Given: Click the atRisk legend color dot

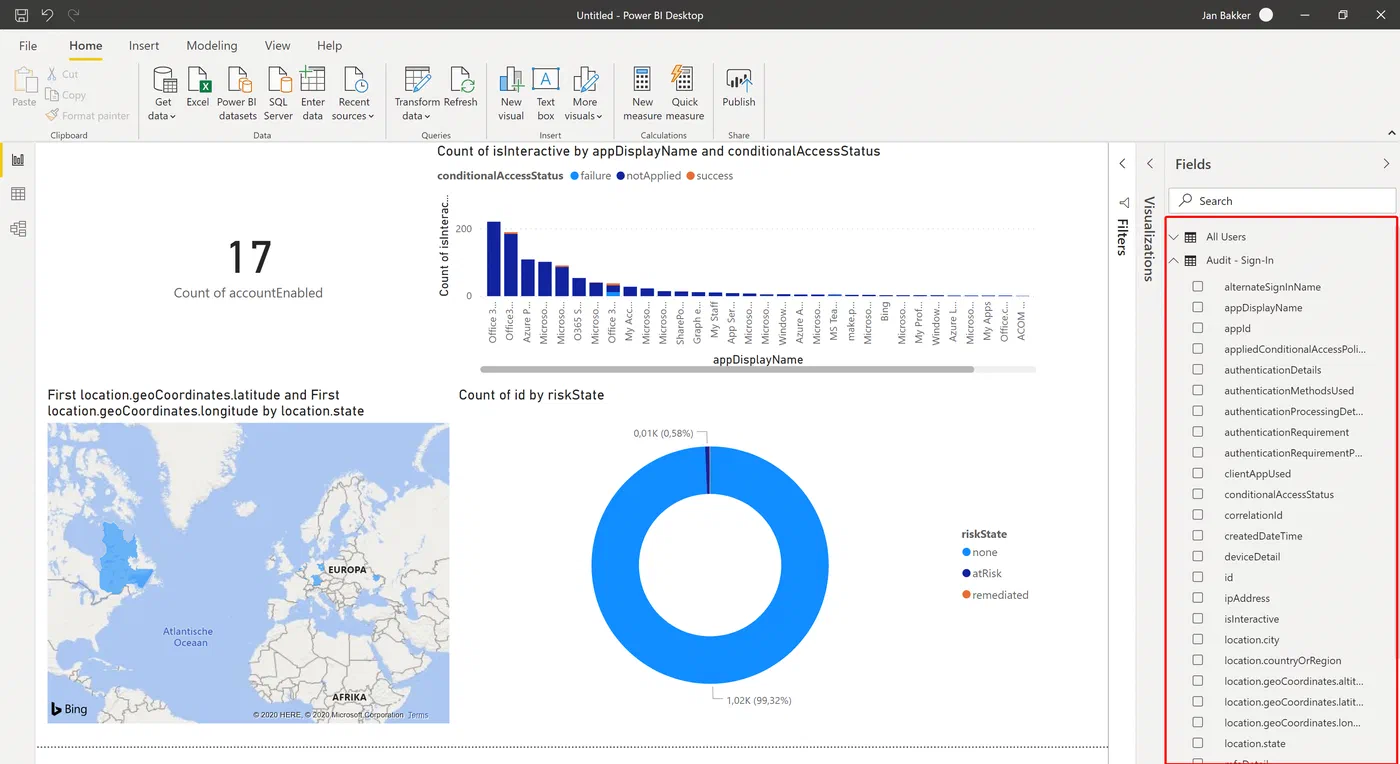Looking at the screenshot, I should pyautogui.click(x=966, y=573).
